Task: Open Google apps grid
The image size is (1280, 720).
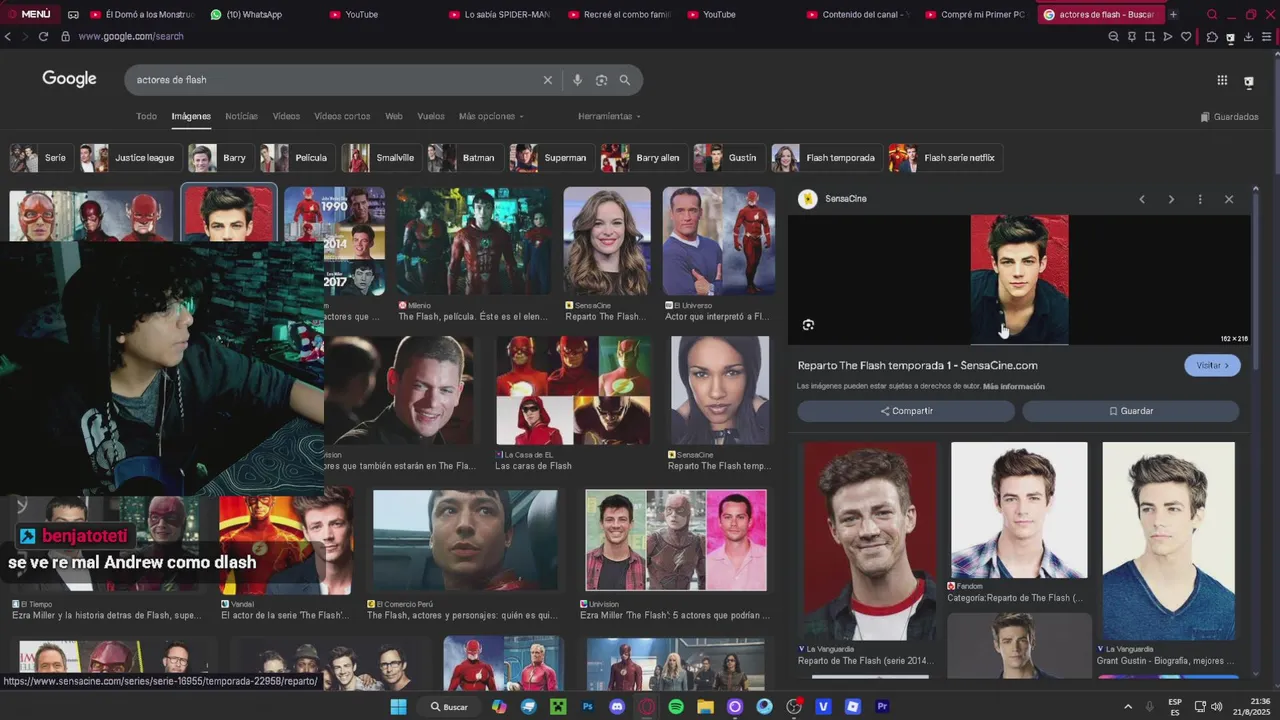Action: pos(1222,80)
